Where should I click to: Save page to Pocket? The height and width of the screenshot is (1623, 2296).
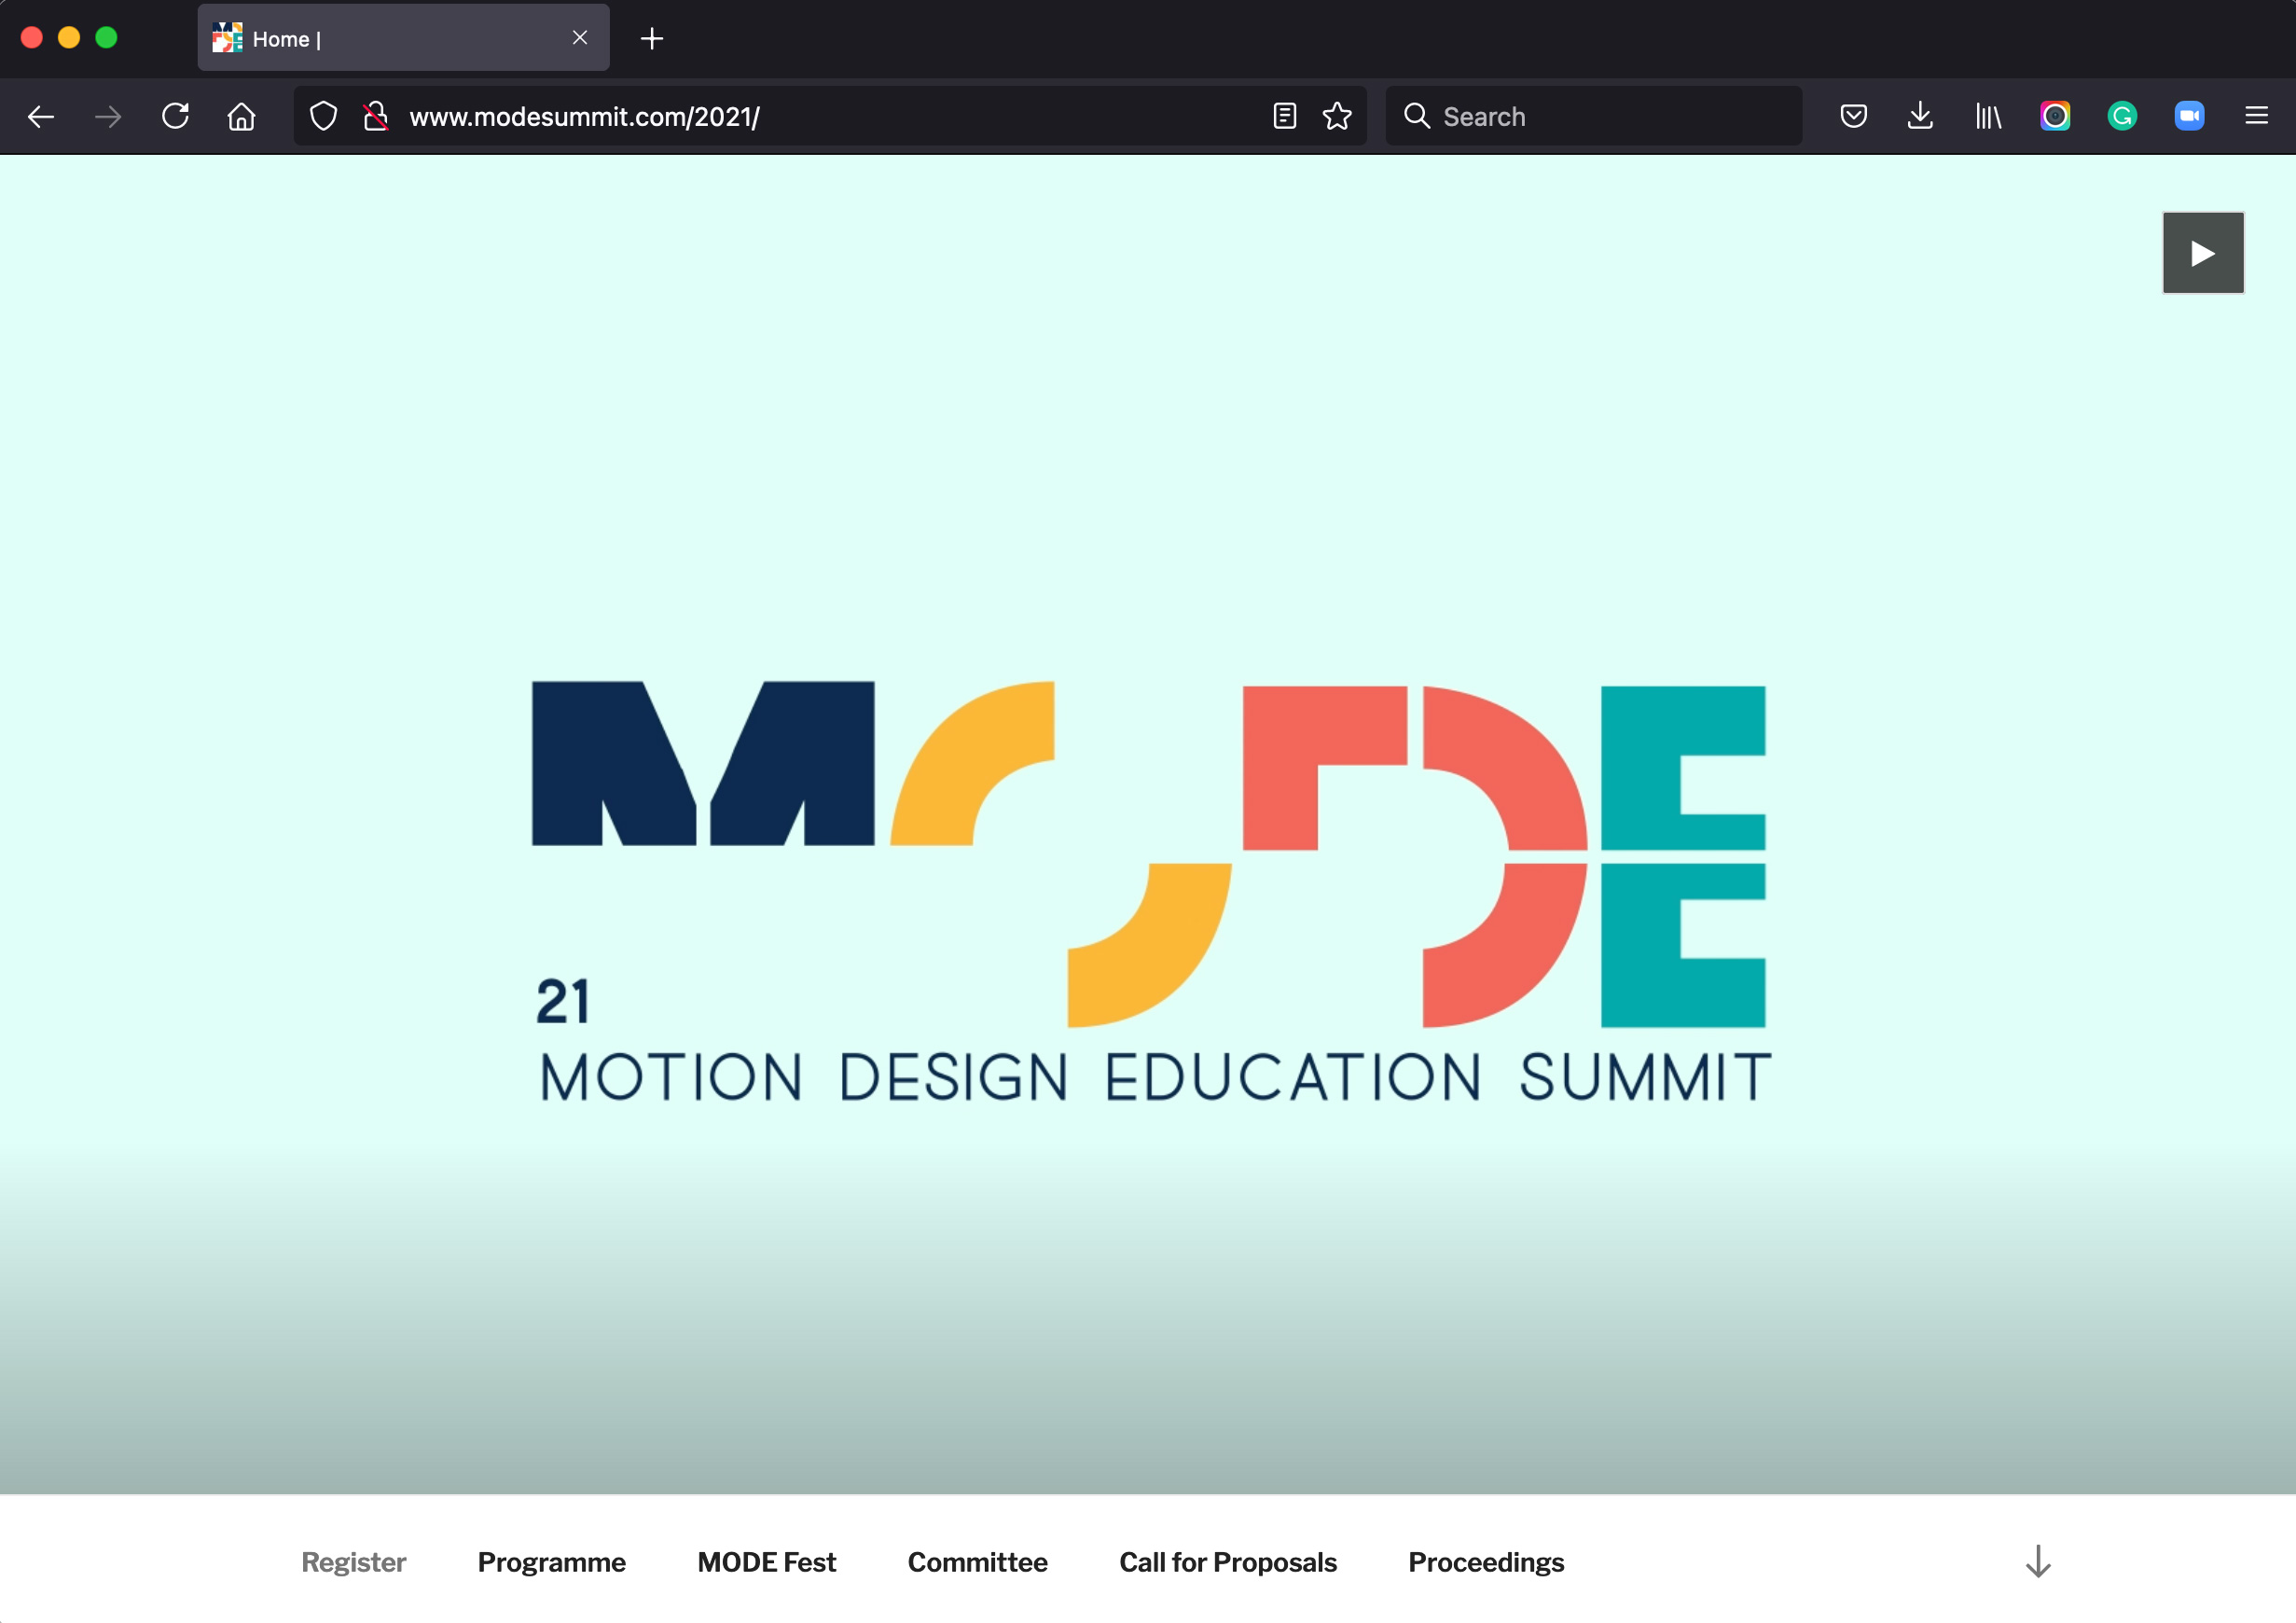pyautogui.click(x=1853, y=117)
